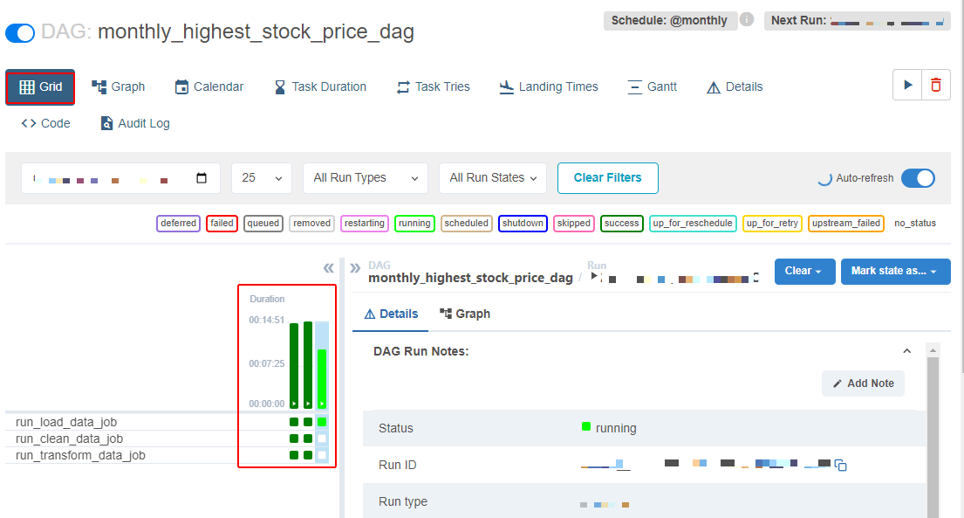Click the Clear Filters button
Viewport: 964px width, 518px height.
[x=607, y=178]
